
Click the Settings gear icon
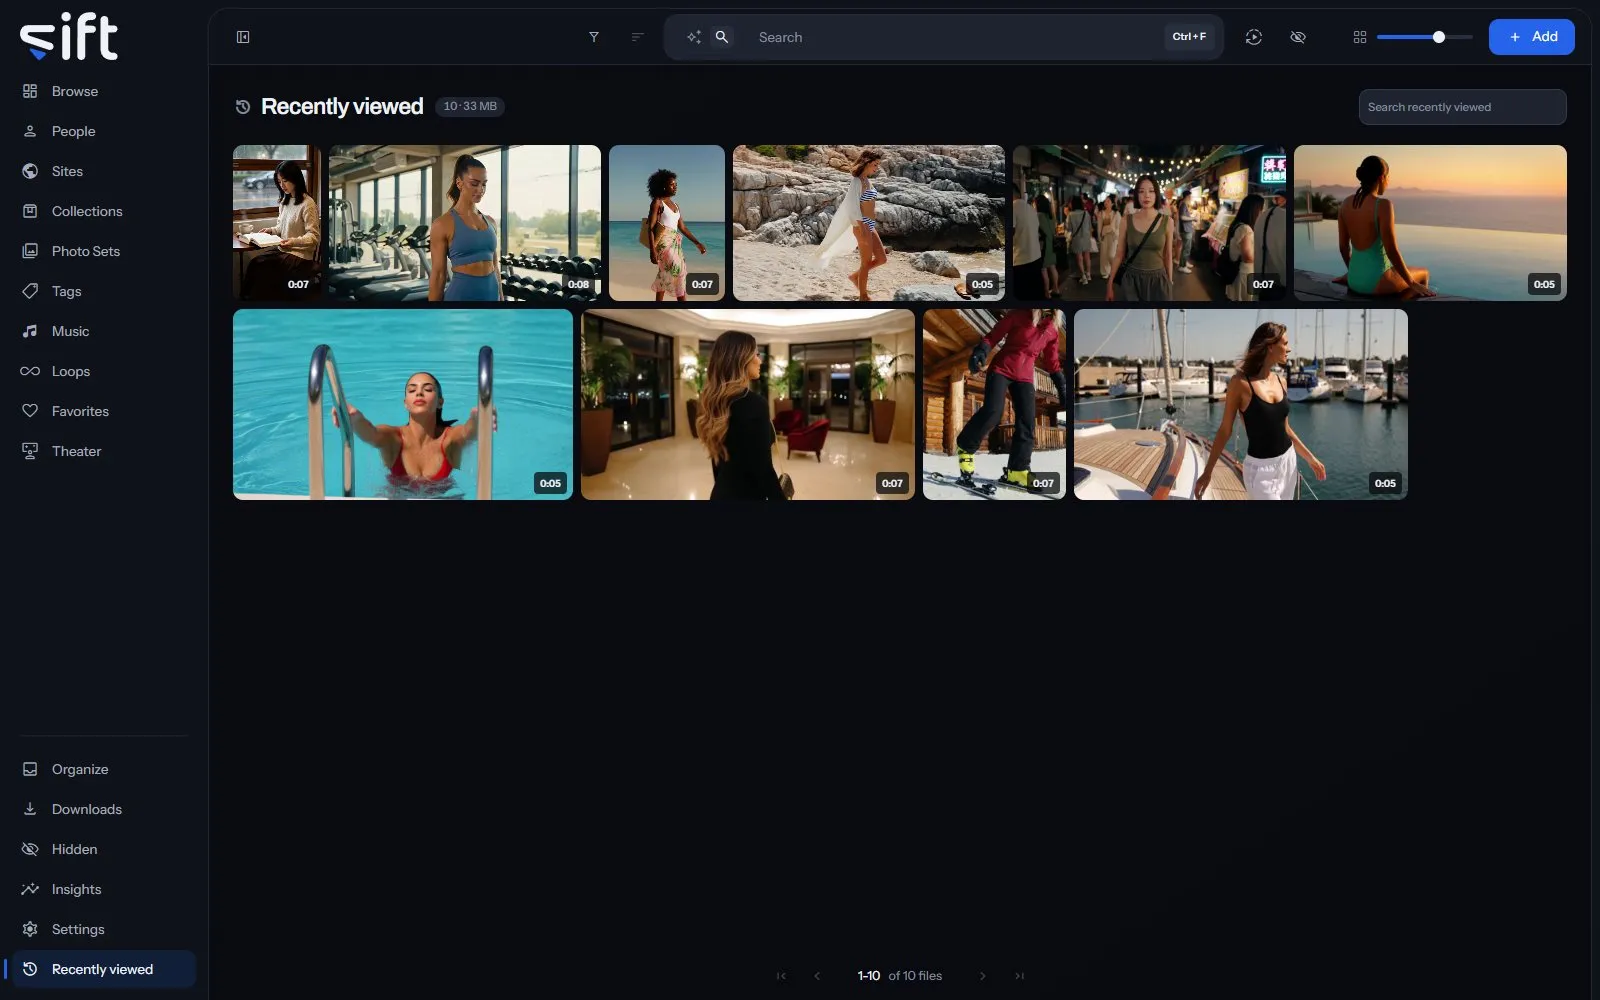point(30,929)
